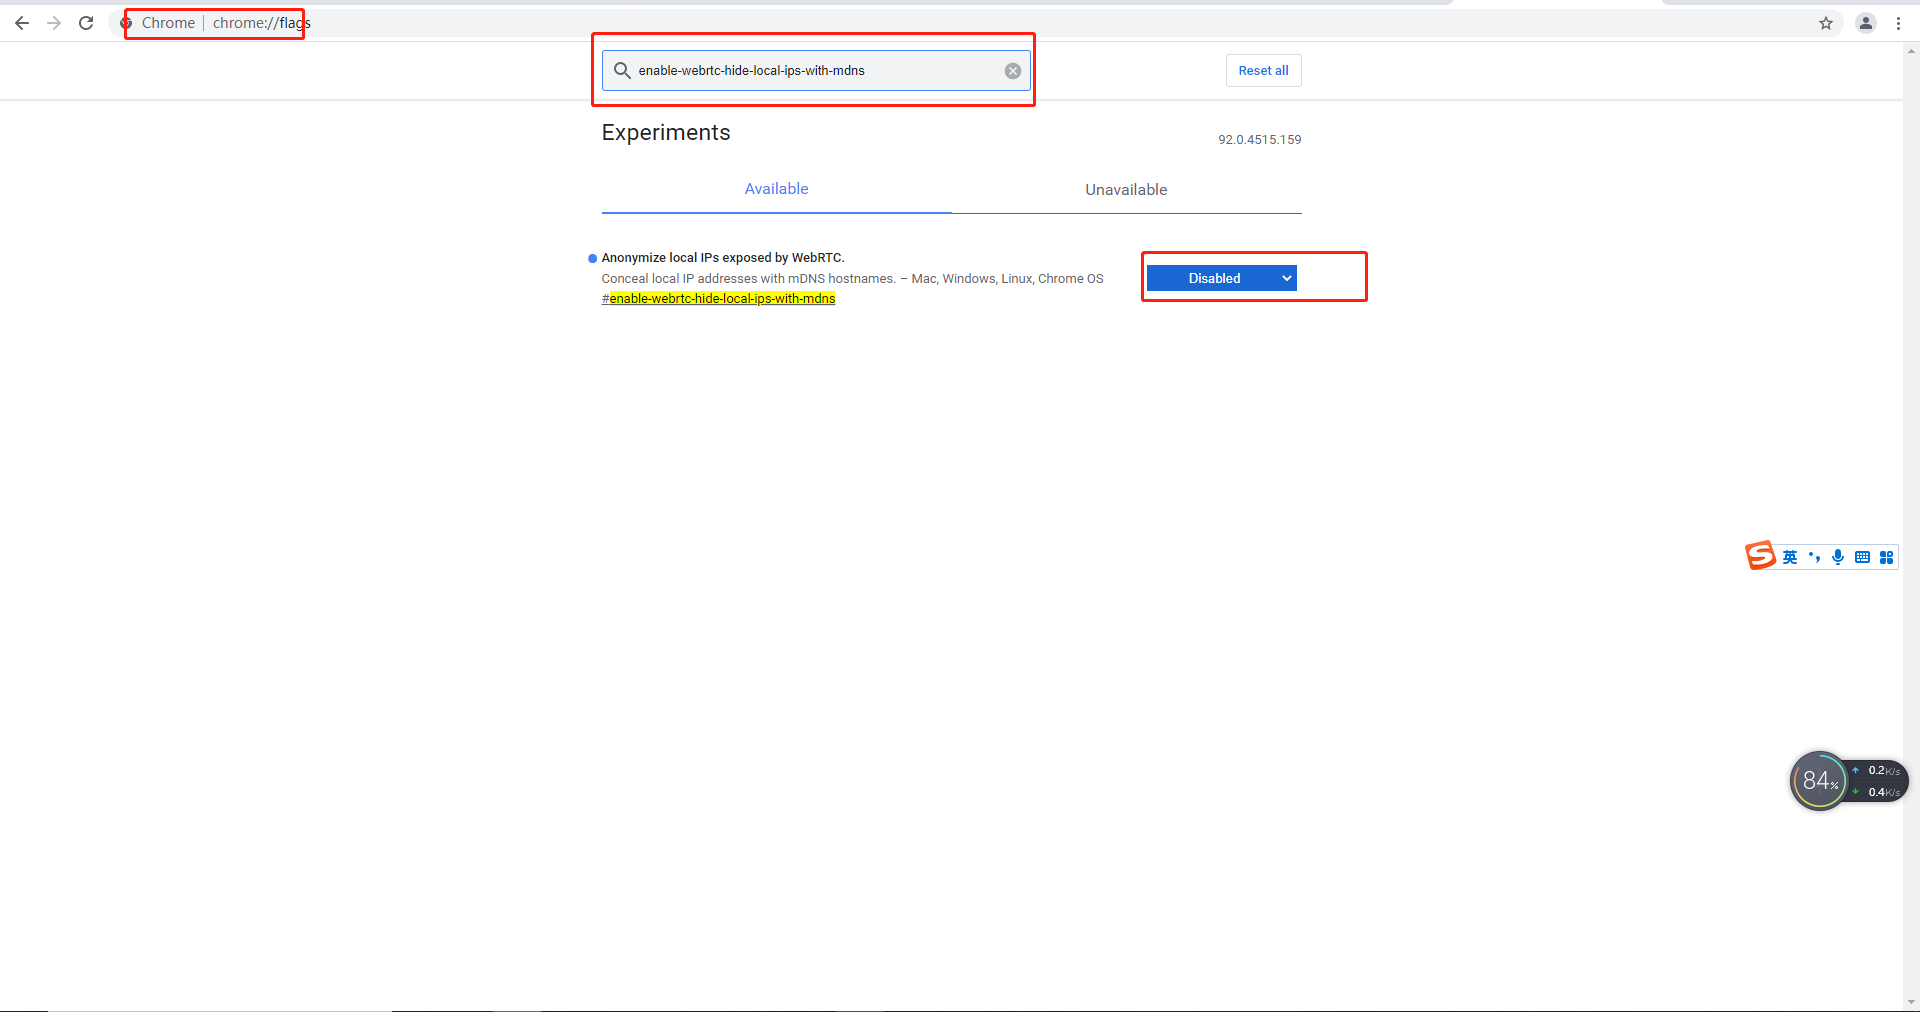Toggle Sogou English/Chinese mode indicator
This screenshot has width=1920, height=1012.
(1790, 557)
